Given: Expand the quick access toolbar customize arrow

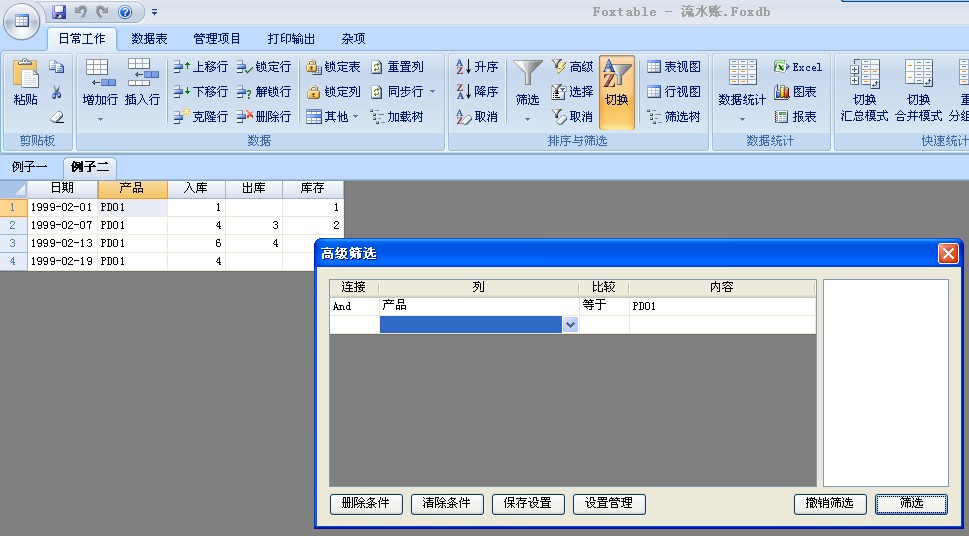Looking at the screenshot, I should click(154, 12).
